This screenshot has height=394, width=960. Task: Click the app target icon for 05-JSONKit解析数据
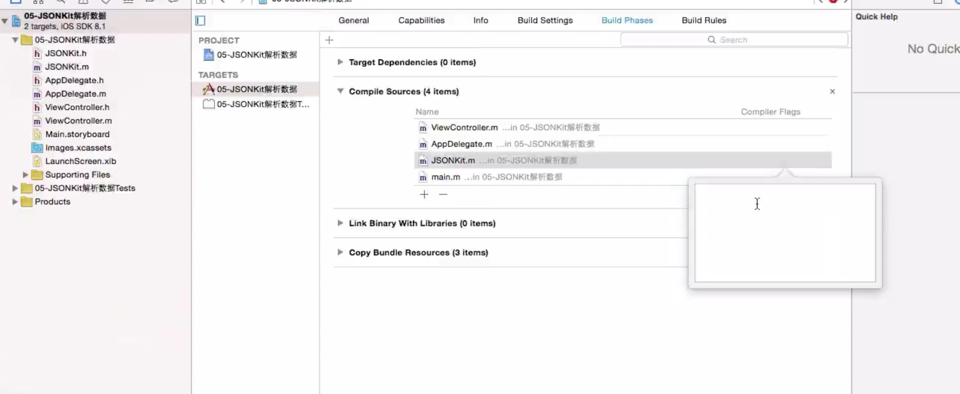(x=209, y=89)
